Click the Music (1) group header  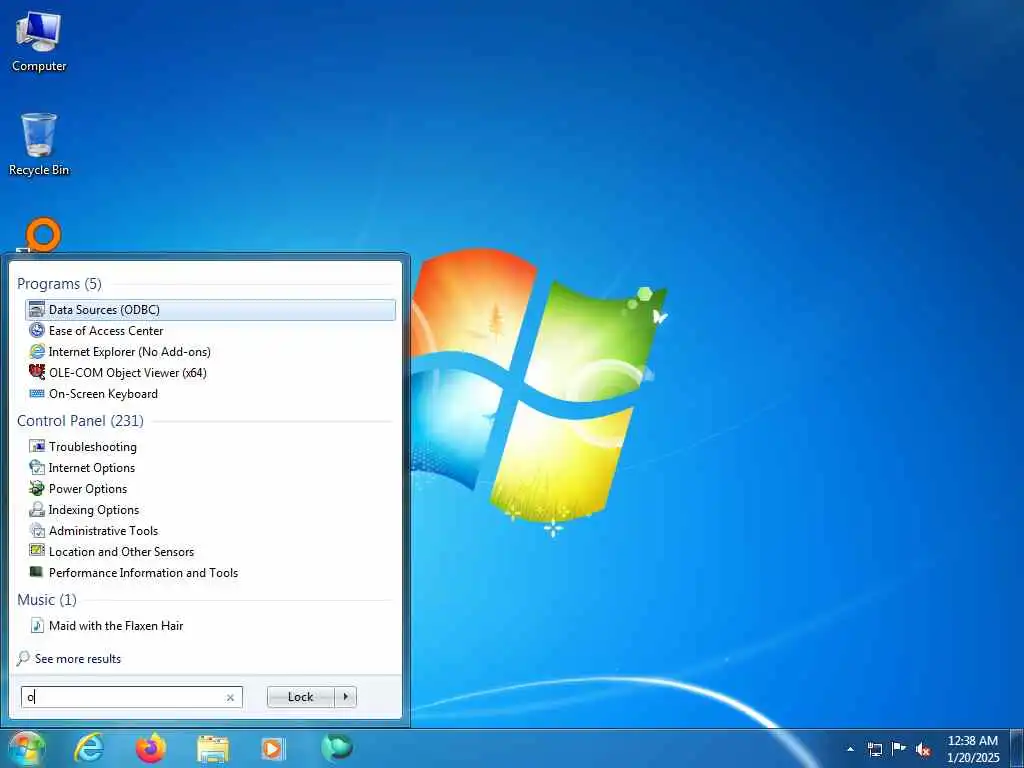[x=46, y=600]
